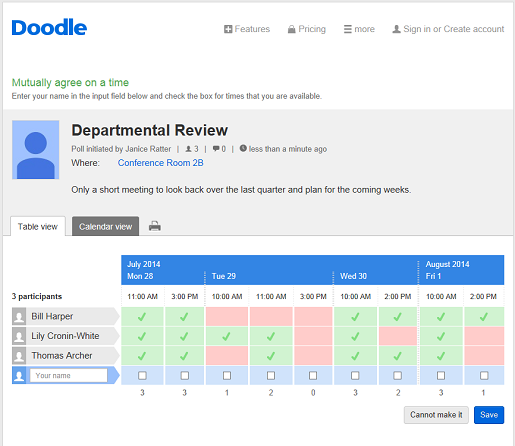Click the Cannot make it button
Screen dimensions: 515x446
click(436, 415)
